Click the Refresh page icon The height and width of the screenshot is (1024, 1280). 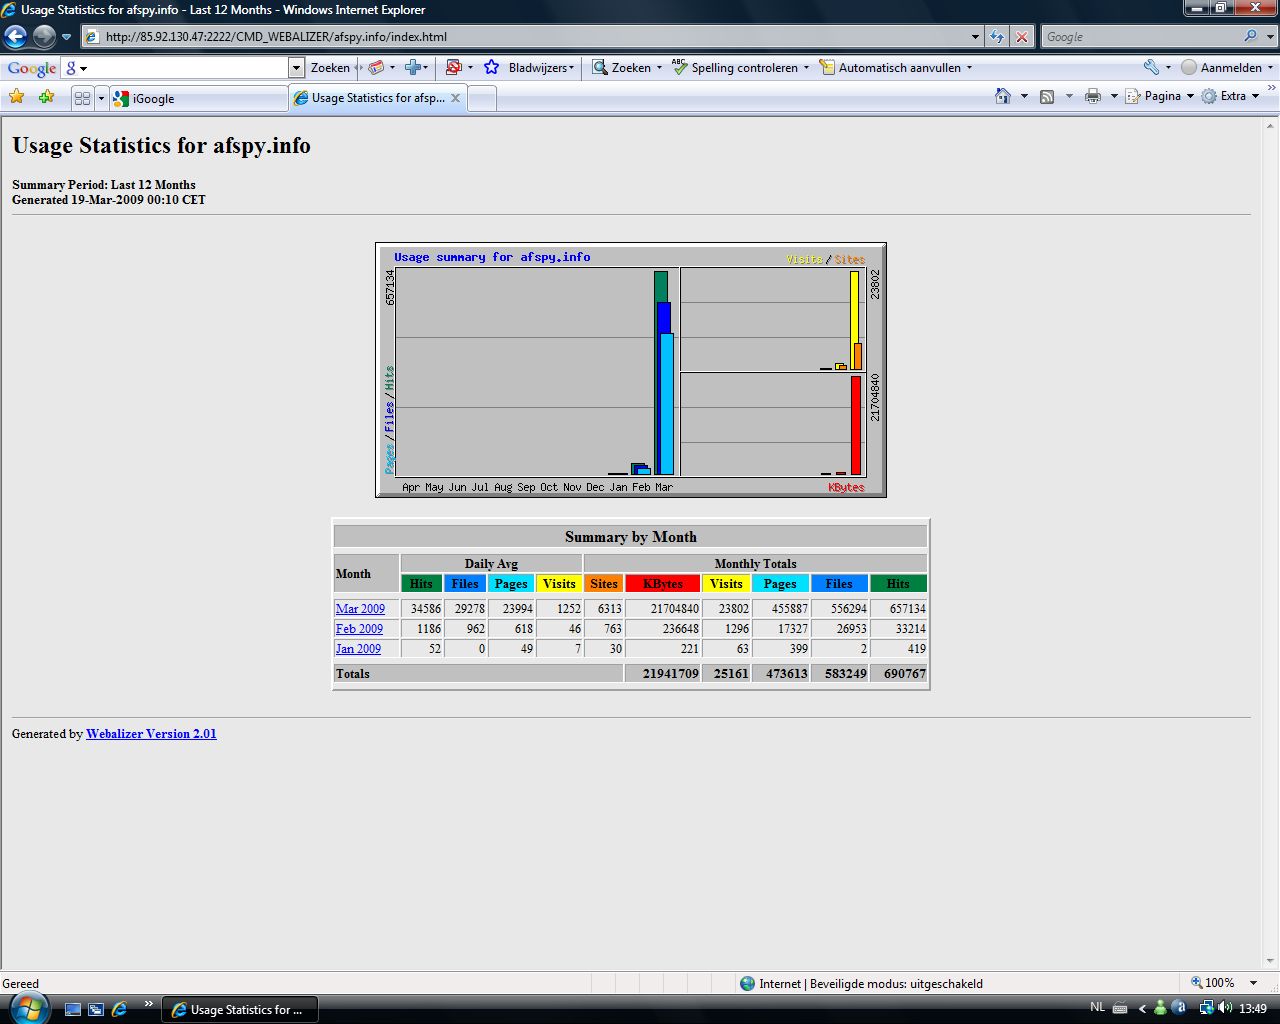(x=997, y=37)
